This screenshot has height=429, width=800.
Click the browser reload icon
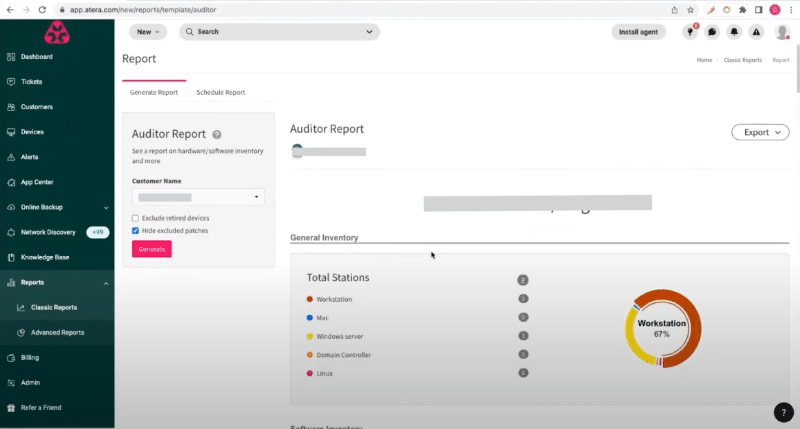click(x=42, y=10)
